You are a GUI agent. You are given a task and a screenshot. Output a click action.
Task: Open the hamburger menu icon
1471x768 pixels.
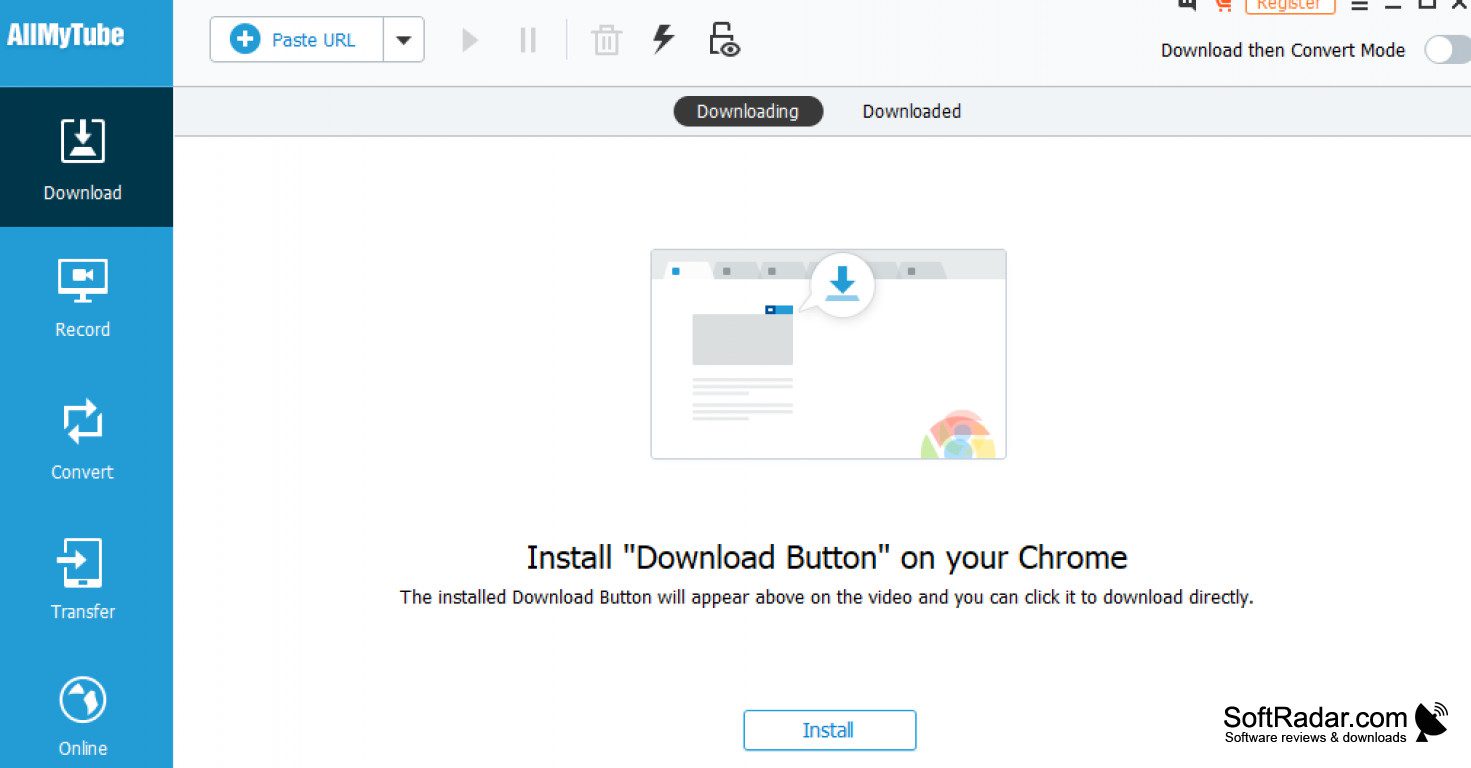[1359, 5]
